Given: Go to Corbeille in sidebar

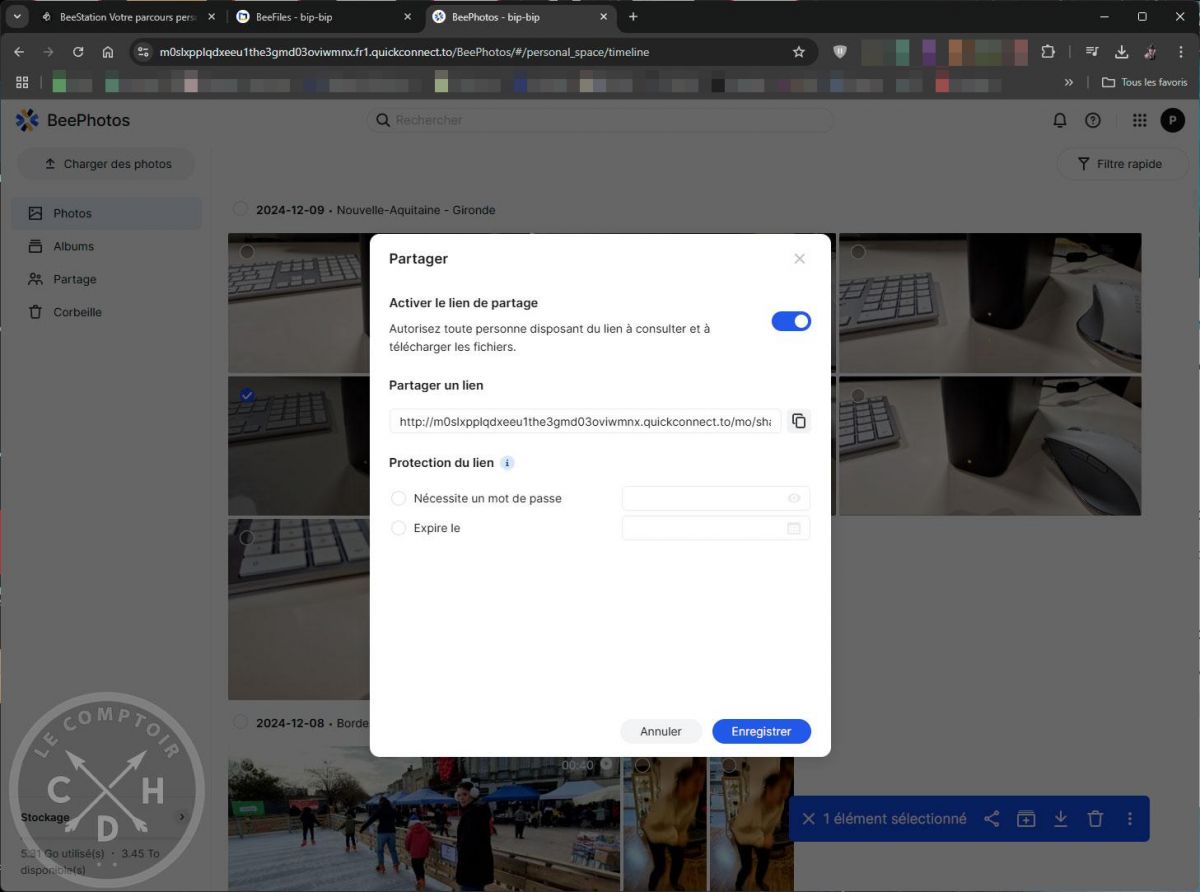Looking at the screenshot, I should pos(77,312).
